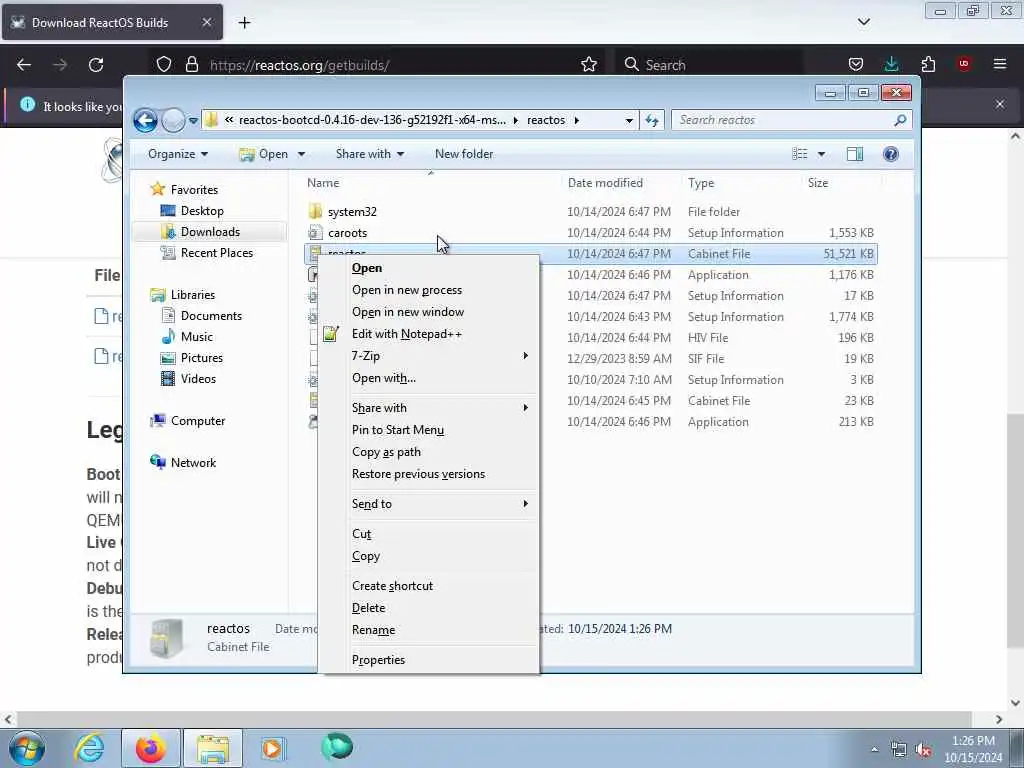Sort by the Size column header

[x=840, y=183]
